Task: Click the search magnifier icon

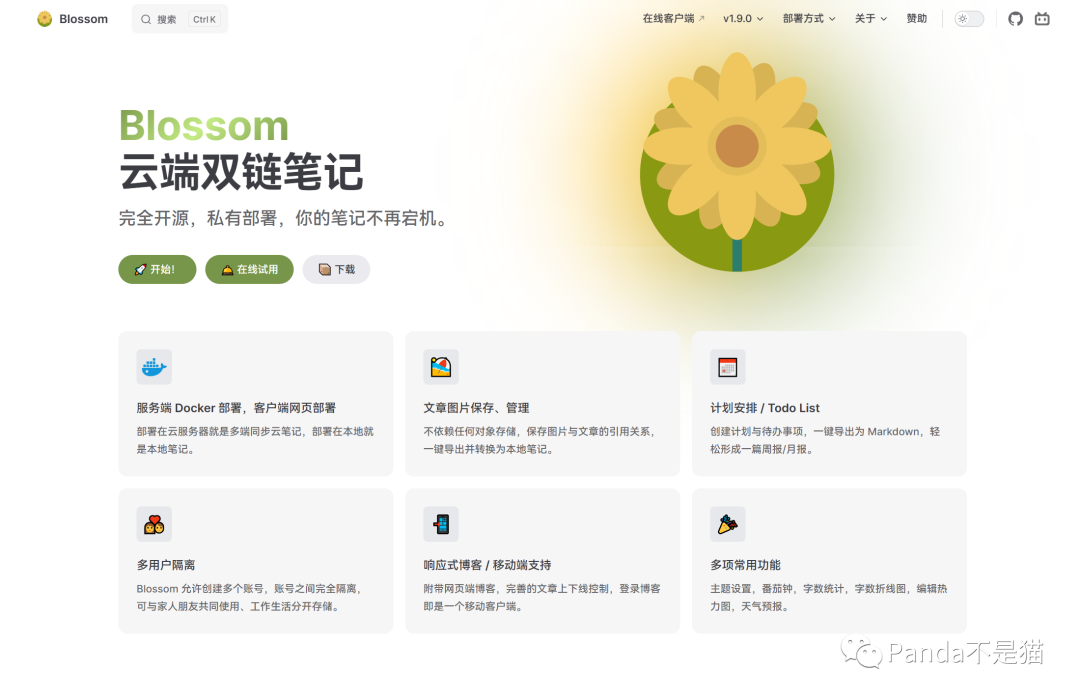Action: pyautogui.click(x=146, y=19)
